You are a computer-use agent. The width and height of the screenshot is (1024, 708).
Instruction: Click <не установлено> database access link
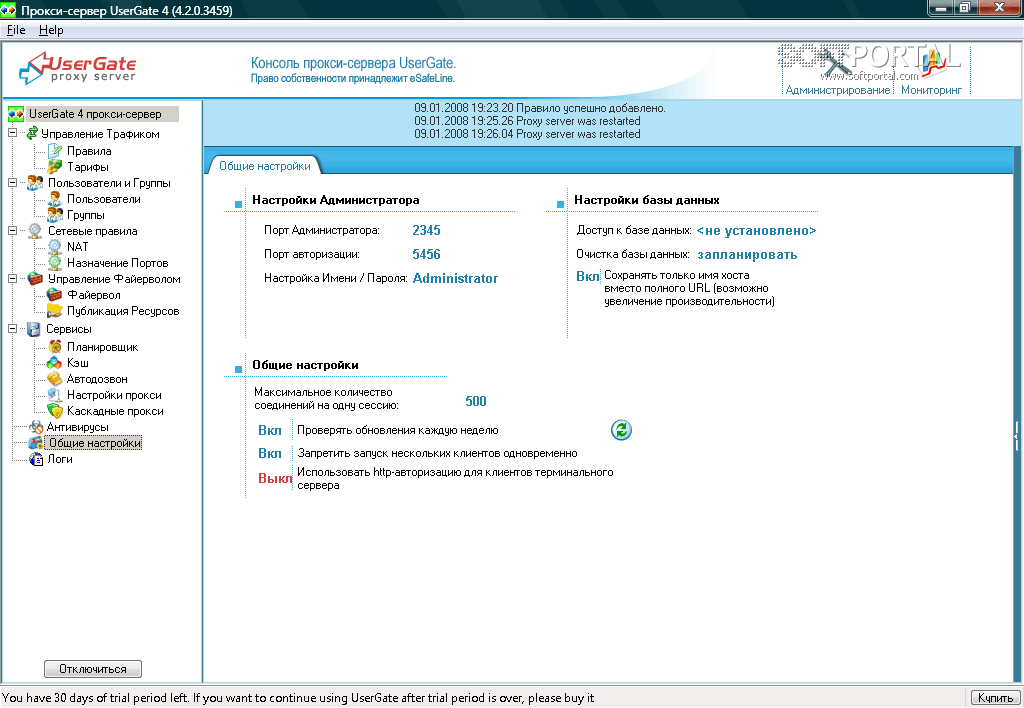click(756, 231)
